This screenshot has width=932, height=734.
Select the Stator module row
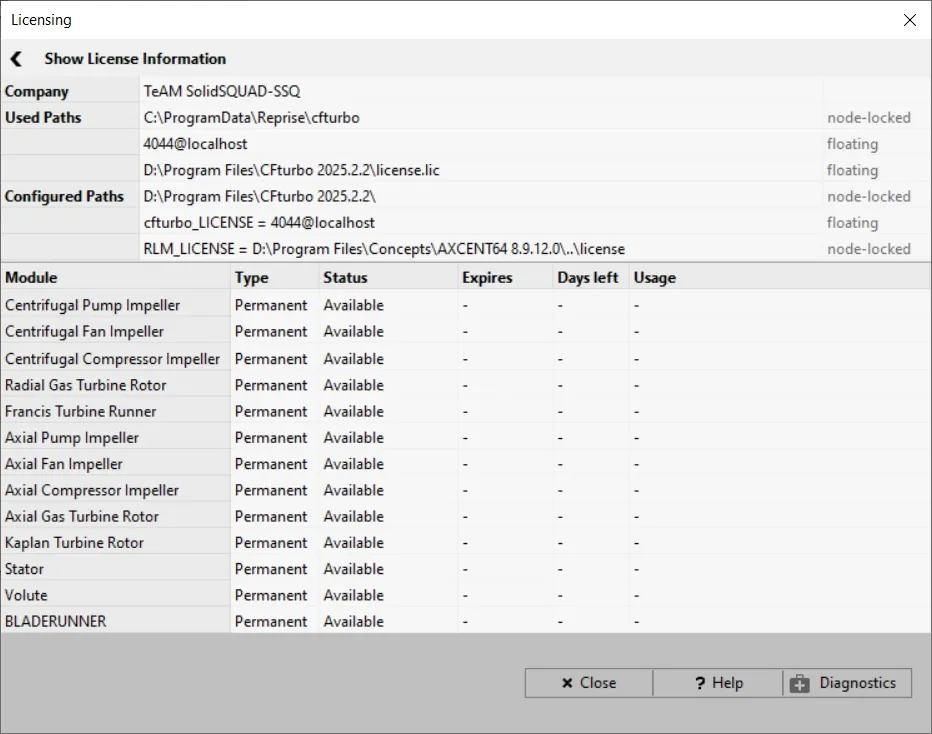[x=466, y=569]
